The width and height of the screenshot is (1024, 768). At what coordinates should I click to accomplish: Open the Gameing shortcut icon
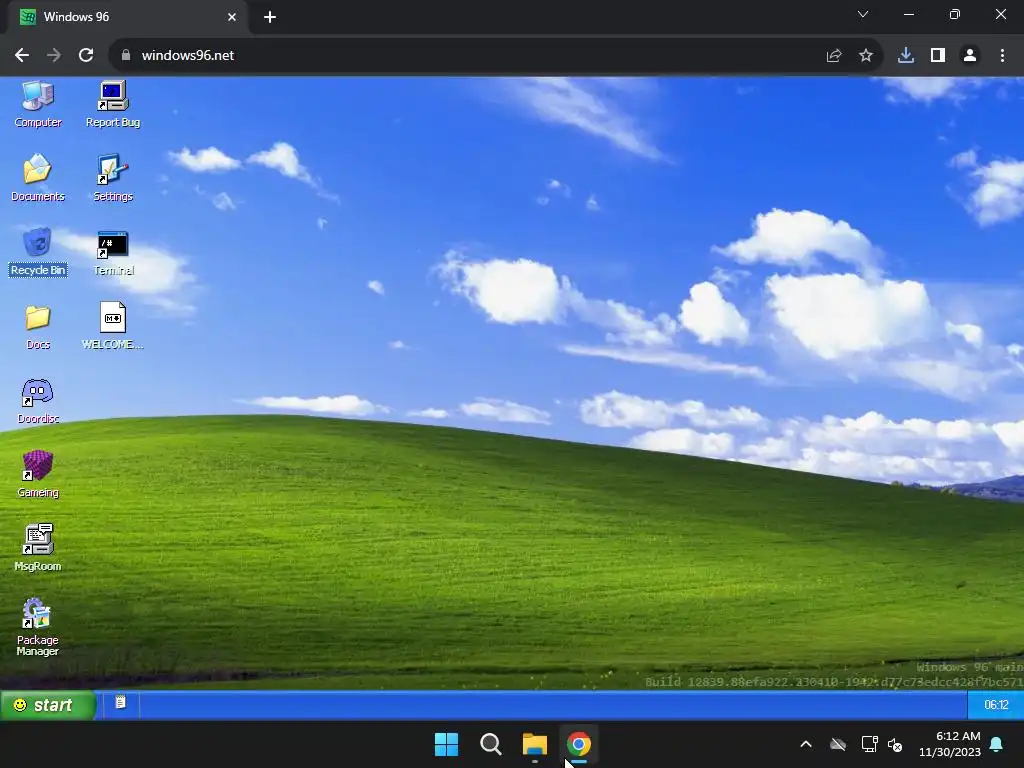coord(38,474)
